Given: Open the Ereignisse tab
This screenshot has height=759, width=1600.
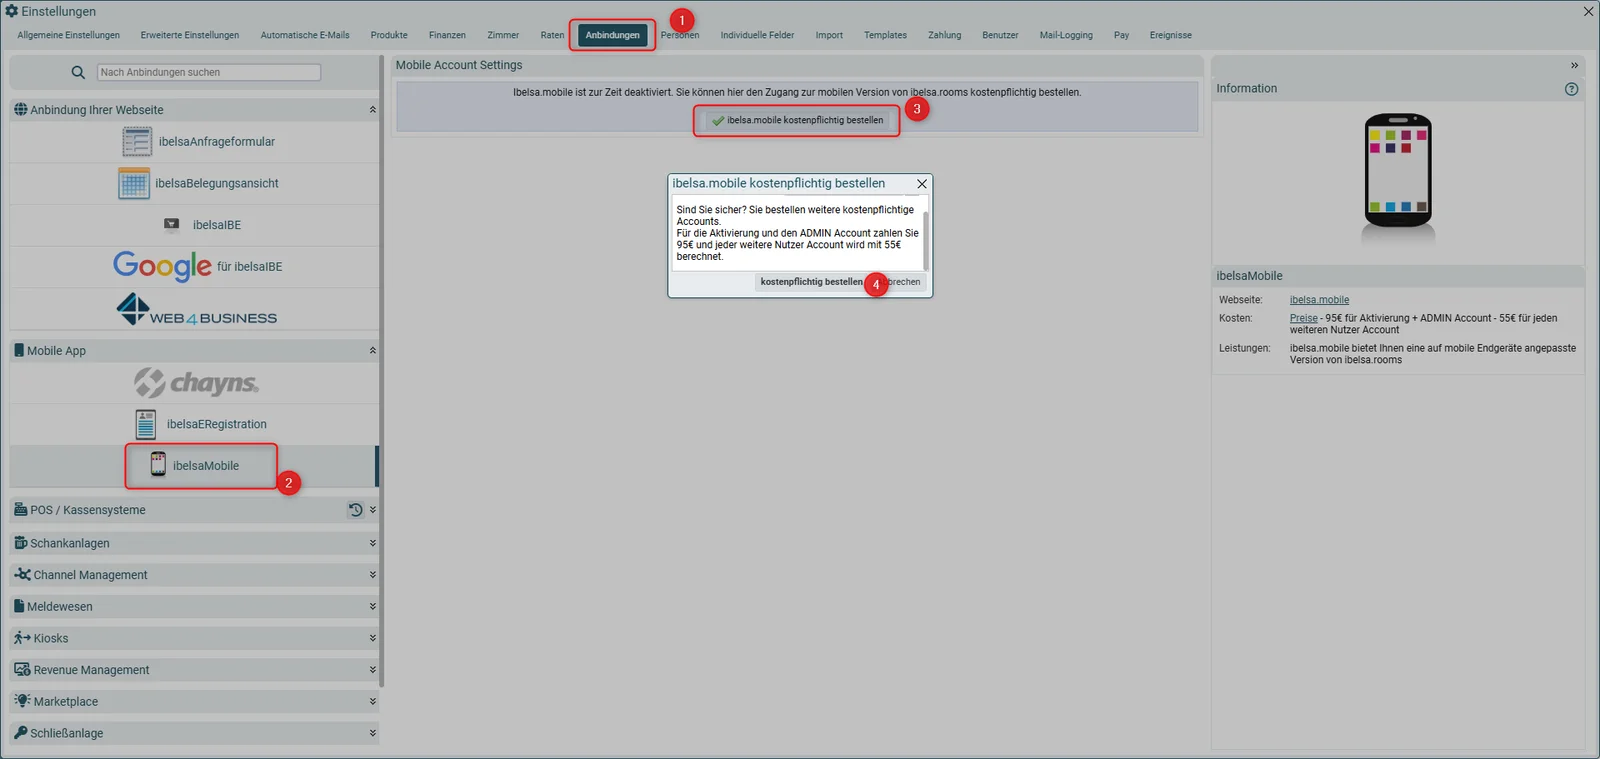Looking at the screenshot, I should tap(1170, 35).
